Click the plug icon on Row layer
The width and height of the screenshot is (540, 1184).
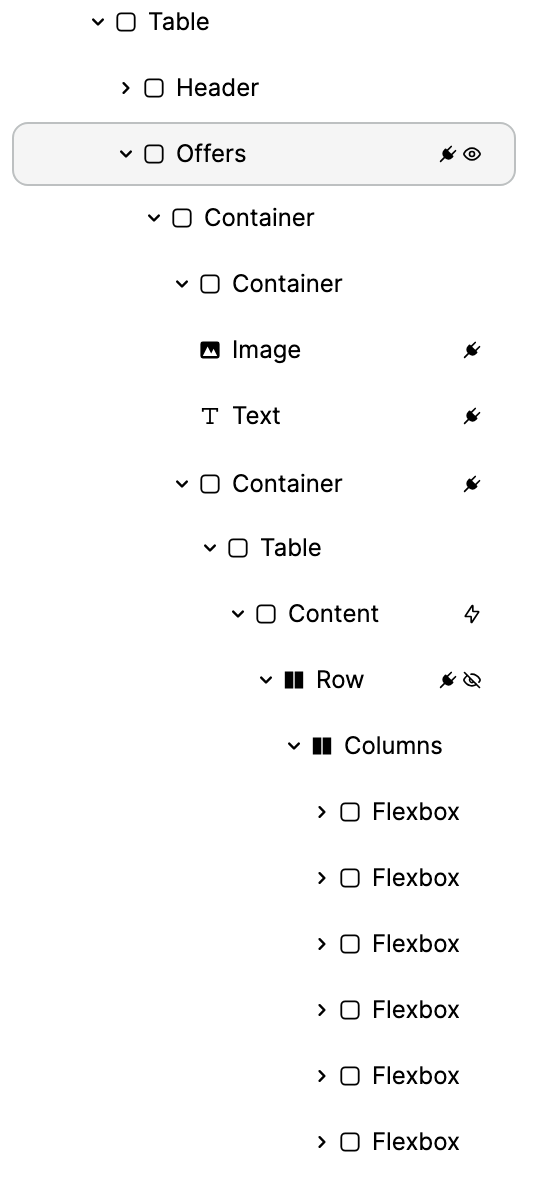pyautogui.click(x=448, y=680)
